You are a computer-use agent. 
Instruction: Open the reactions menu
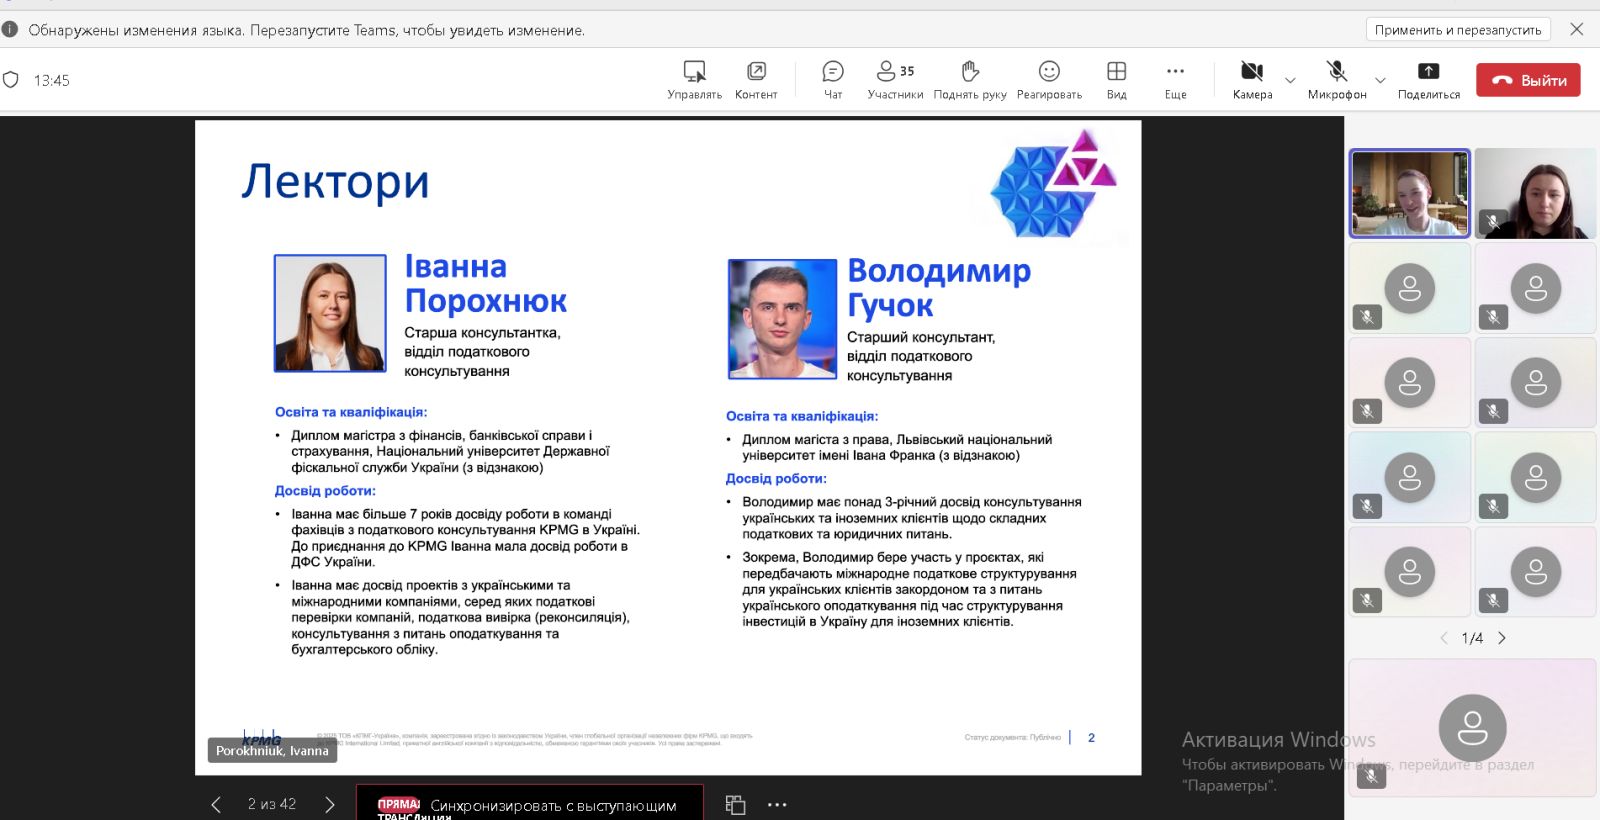pos(1049,79)
